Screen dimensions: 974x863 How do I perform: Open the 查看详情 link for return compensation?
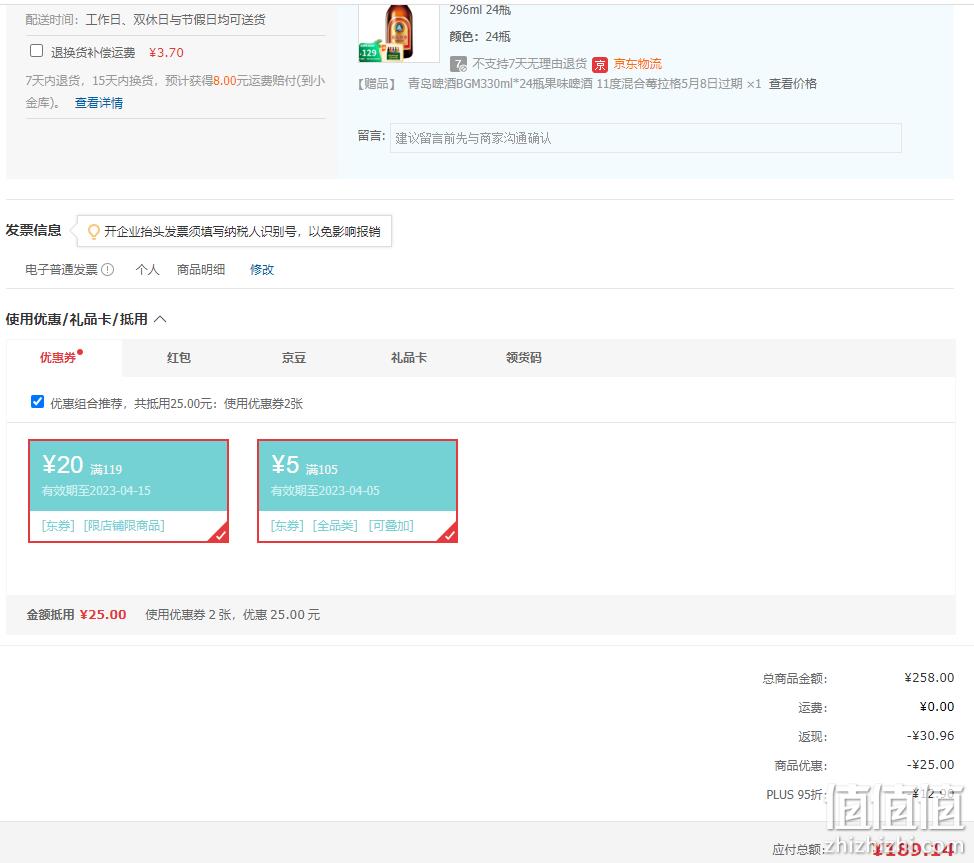(x=99, y=103)
